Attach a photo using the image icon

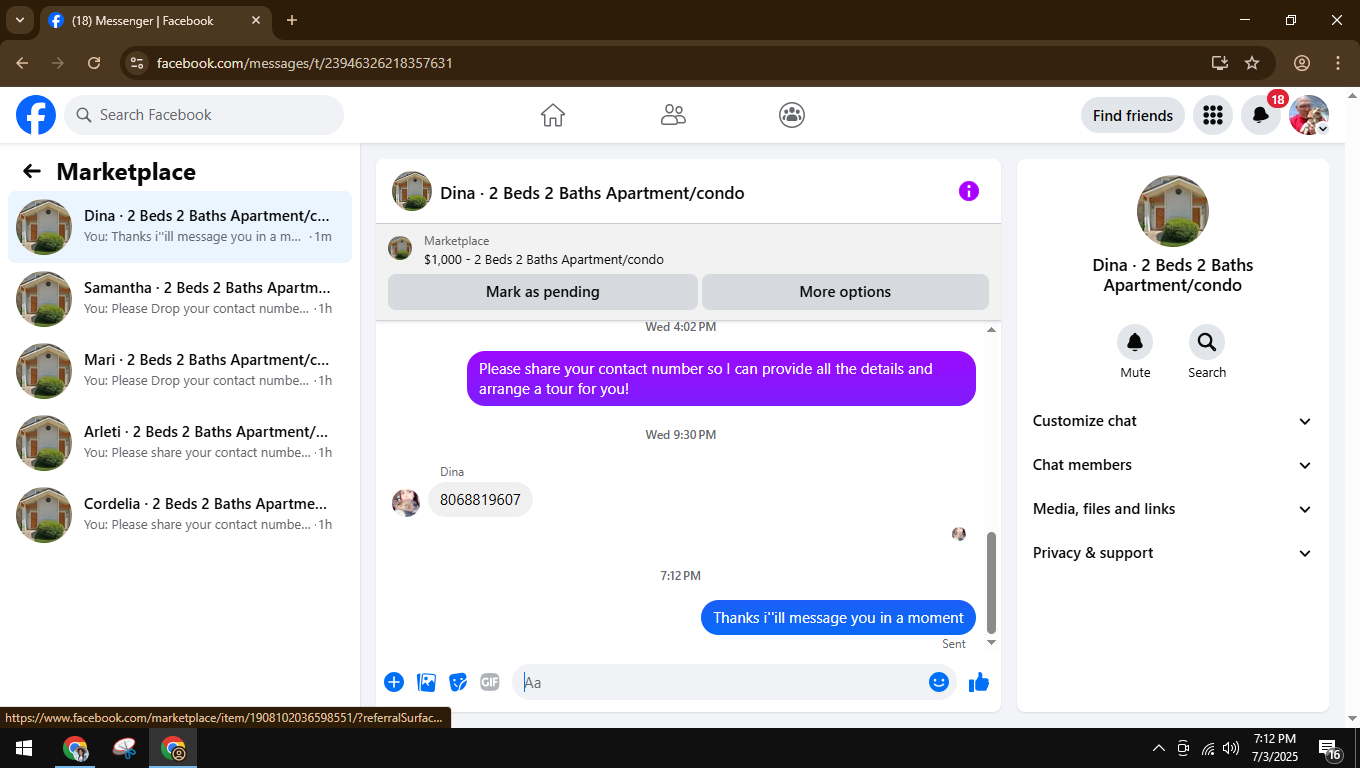coord(427,682)
